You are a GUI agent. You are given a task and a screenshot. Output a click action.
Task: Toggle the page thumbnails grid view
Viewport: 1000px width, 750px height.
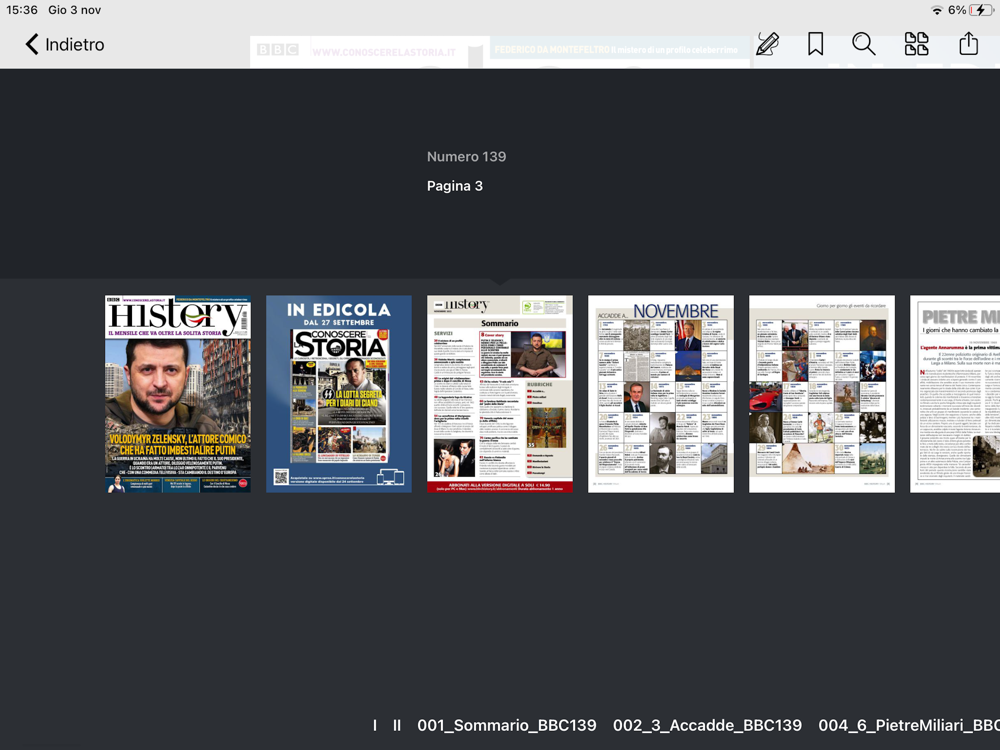pos(916,44)
